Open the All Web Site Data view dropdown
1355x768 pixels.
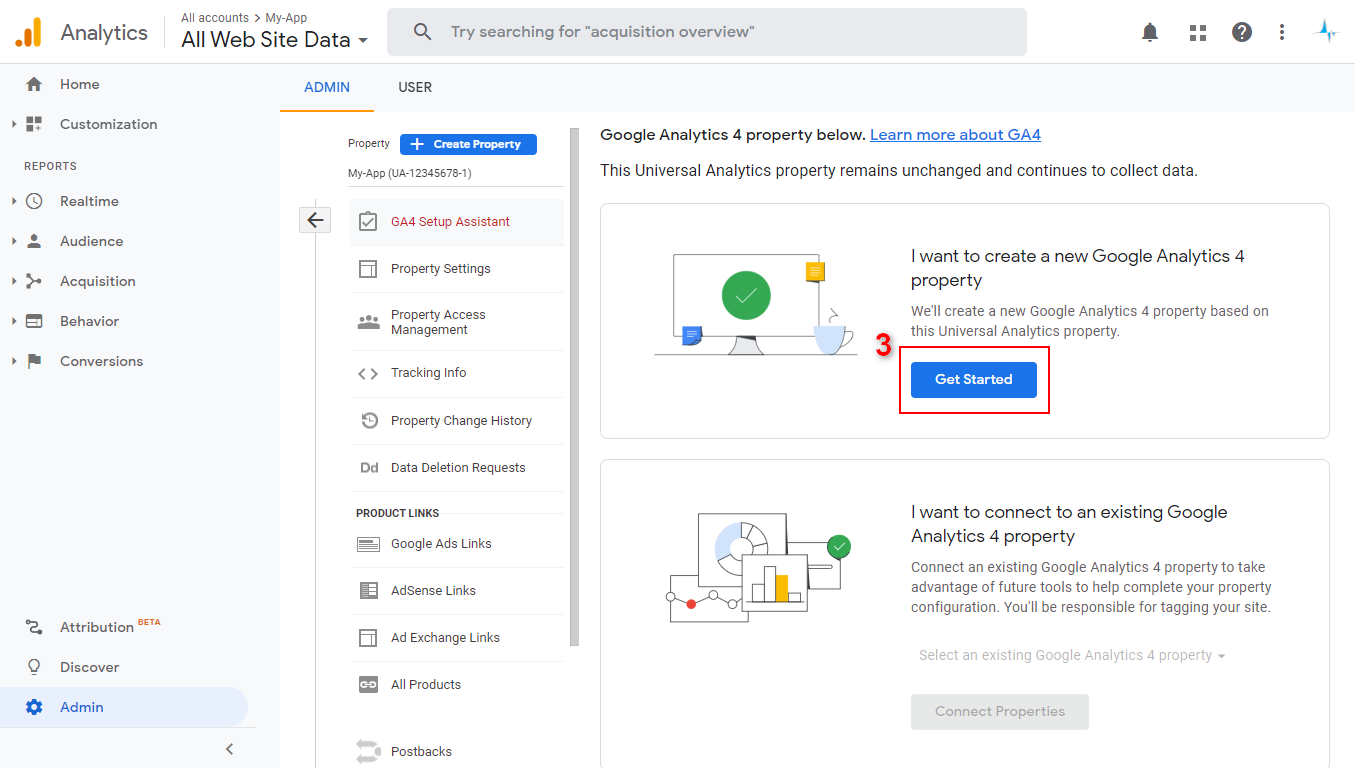click(275, 40)
